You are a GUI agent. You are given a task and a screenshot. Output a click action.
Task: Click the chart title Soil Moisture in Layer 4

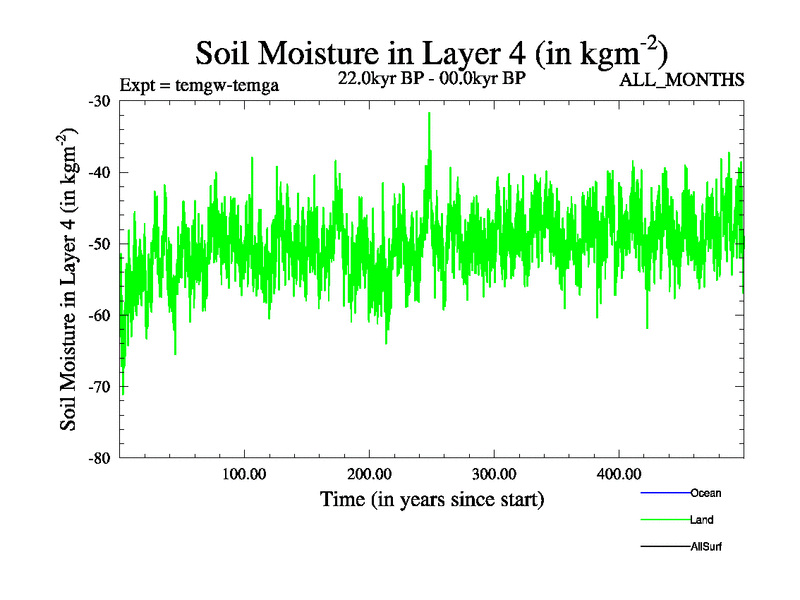[x=431, y=52]
